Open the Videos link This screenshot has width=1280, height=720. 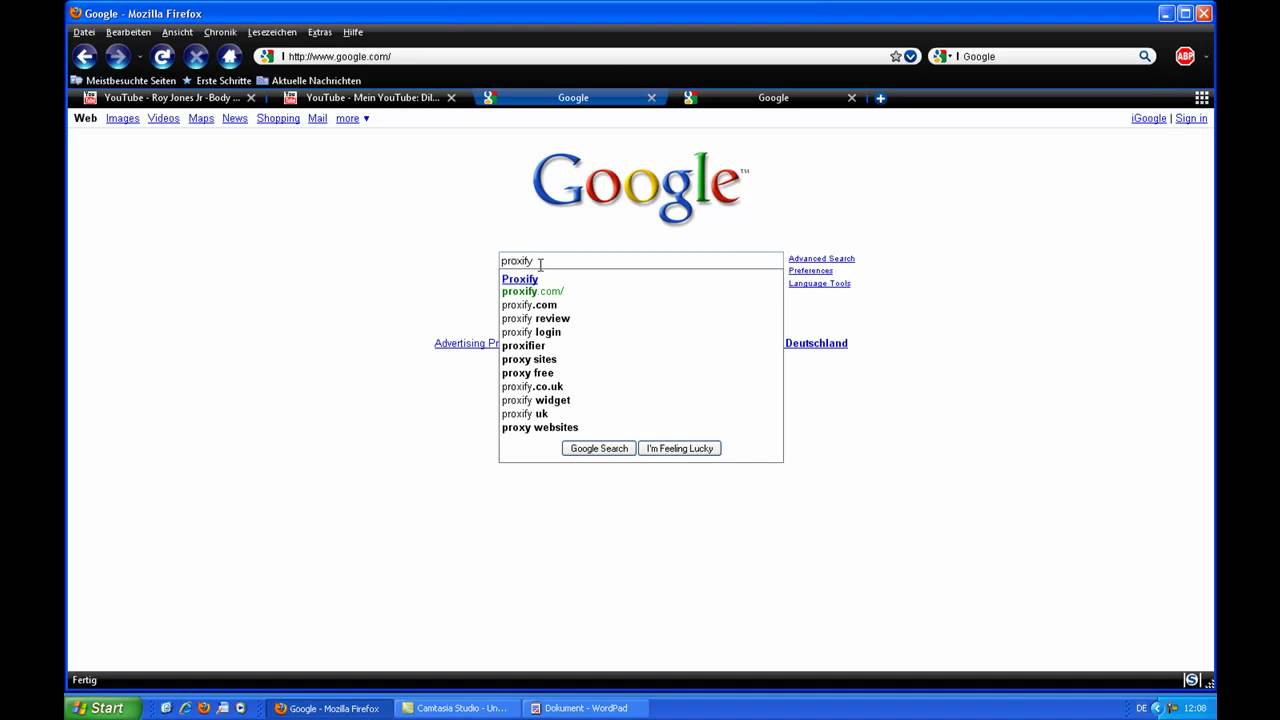164,118
